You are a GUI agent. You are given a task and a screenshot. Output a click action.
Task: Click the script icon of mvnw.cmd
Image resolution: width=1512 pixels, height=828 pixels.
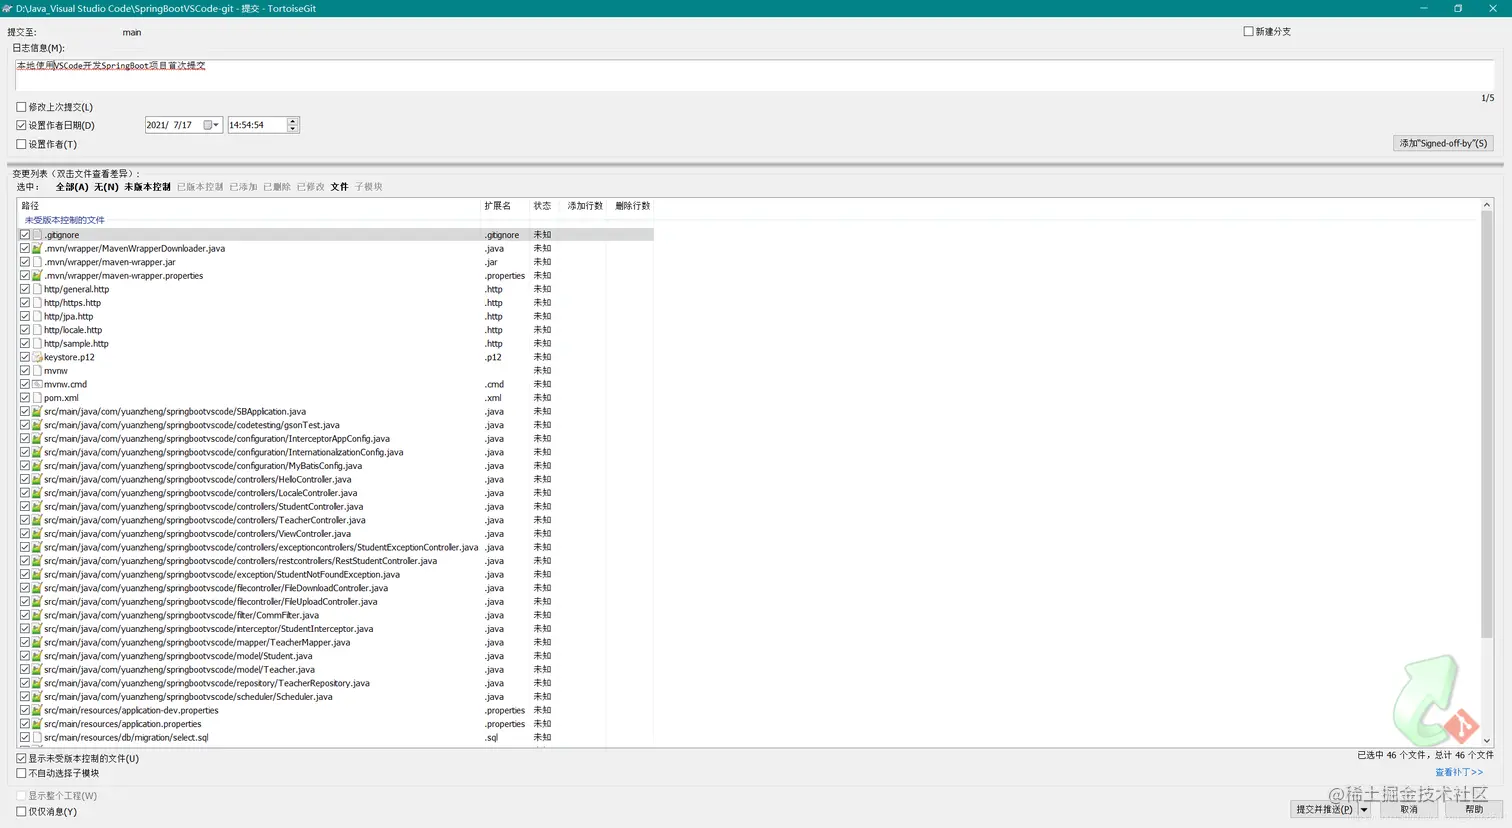pos(37,384)
